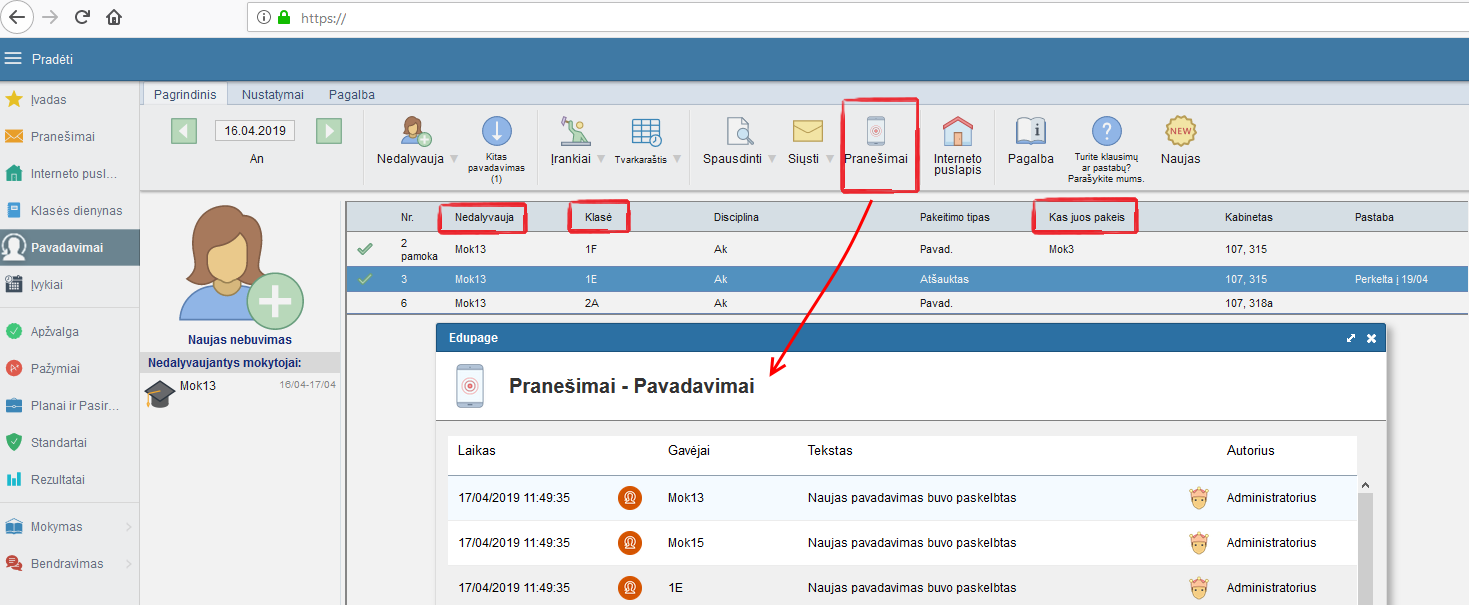
Task: Go to previous day with green arrow
Action: [184, 131]
